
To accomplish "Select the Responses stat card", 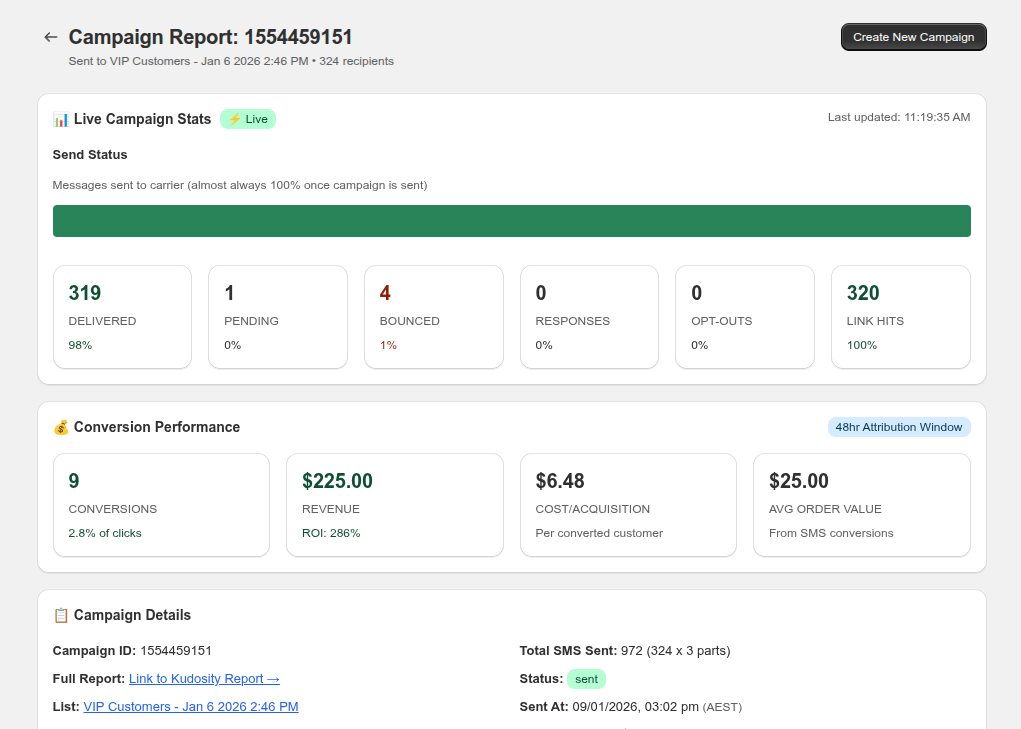I will (589, 317).
